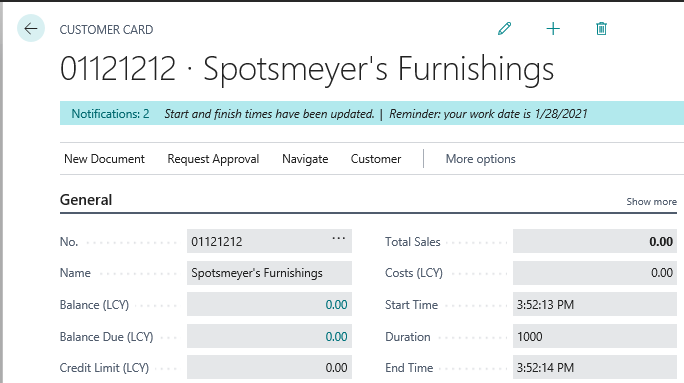Open the Notifications: 2 indicator
This screenshot has height=383, width=684.
click(x=110, y=114)
